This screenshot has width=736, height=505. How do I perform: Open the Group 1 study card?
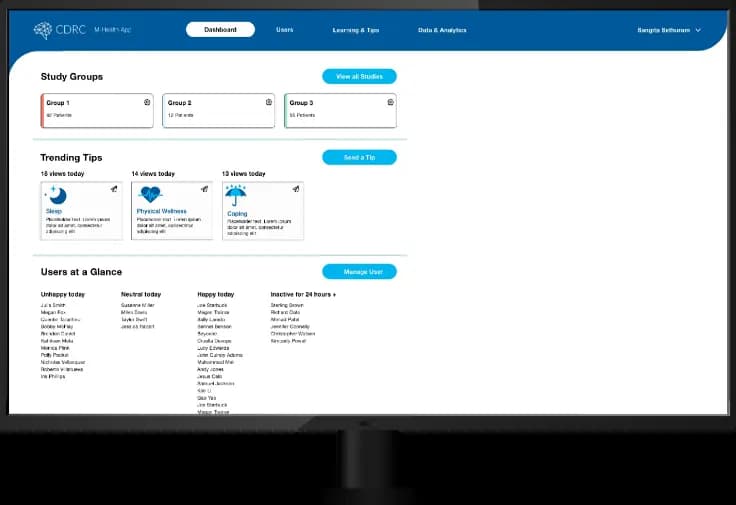[x=97, y=111]
